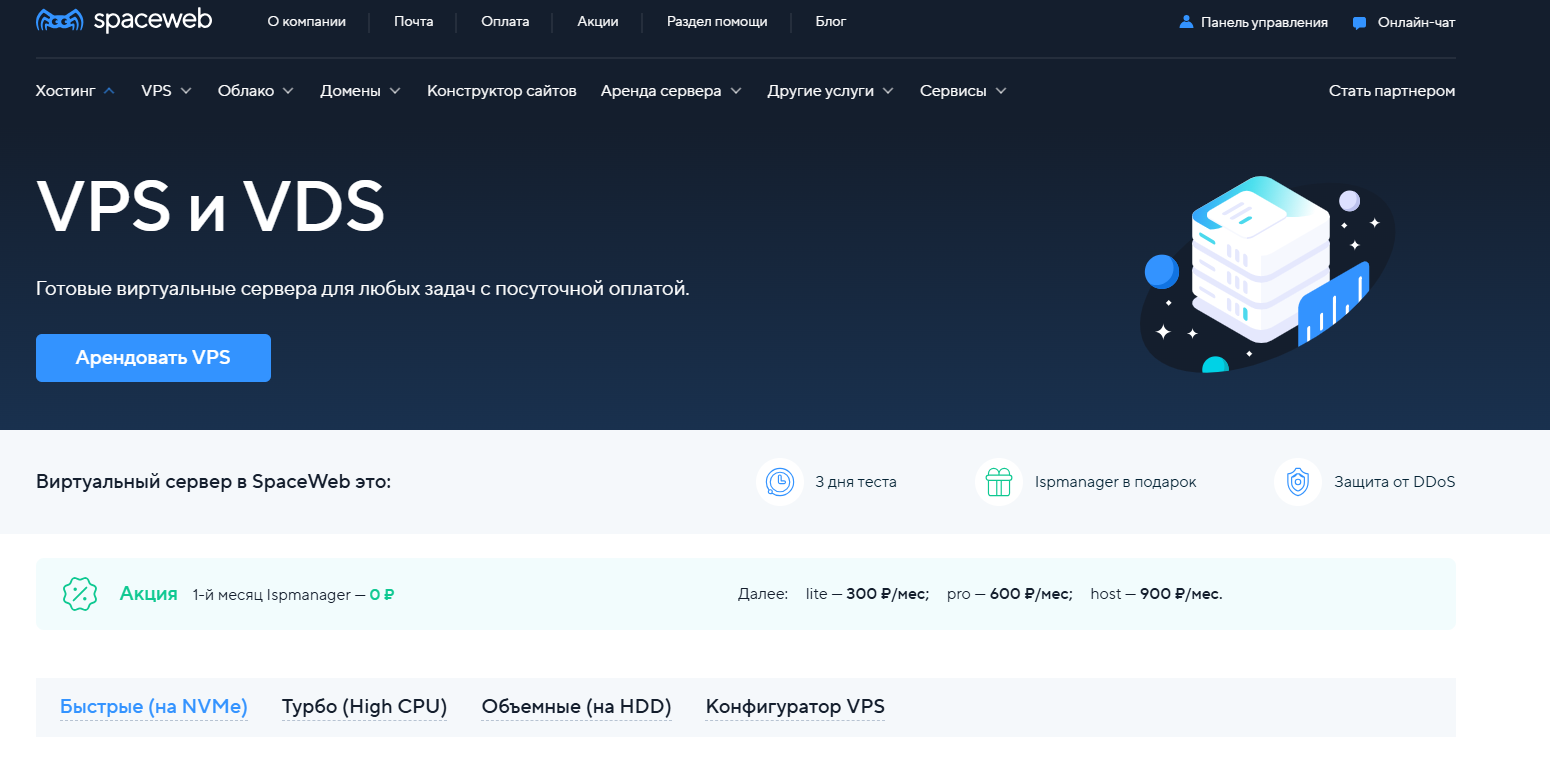Open the Конфигуратор VPS tab
This screenshot has width=1550, height=760.
click(795, 707)
